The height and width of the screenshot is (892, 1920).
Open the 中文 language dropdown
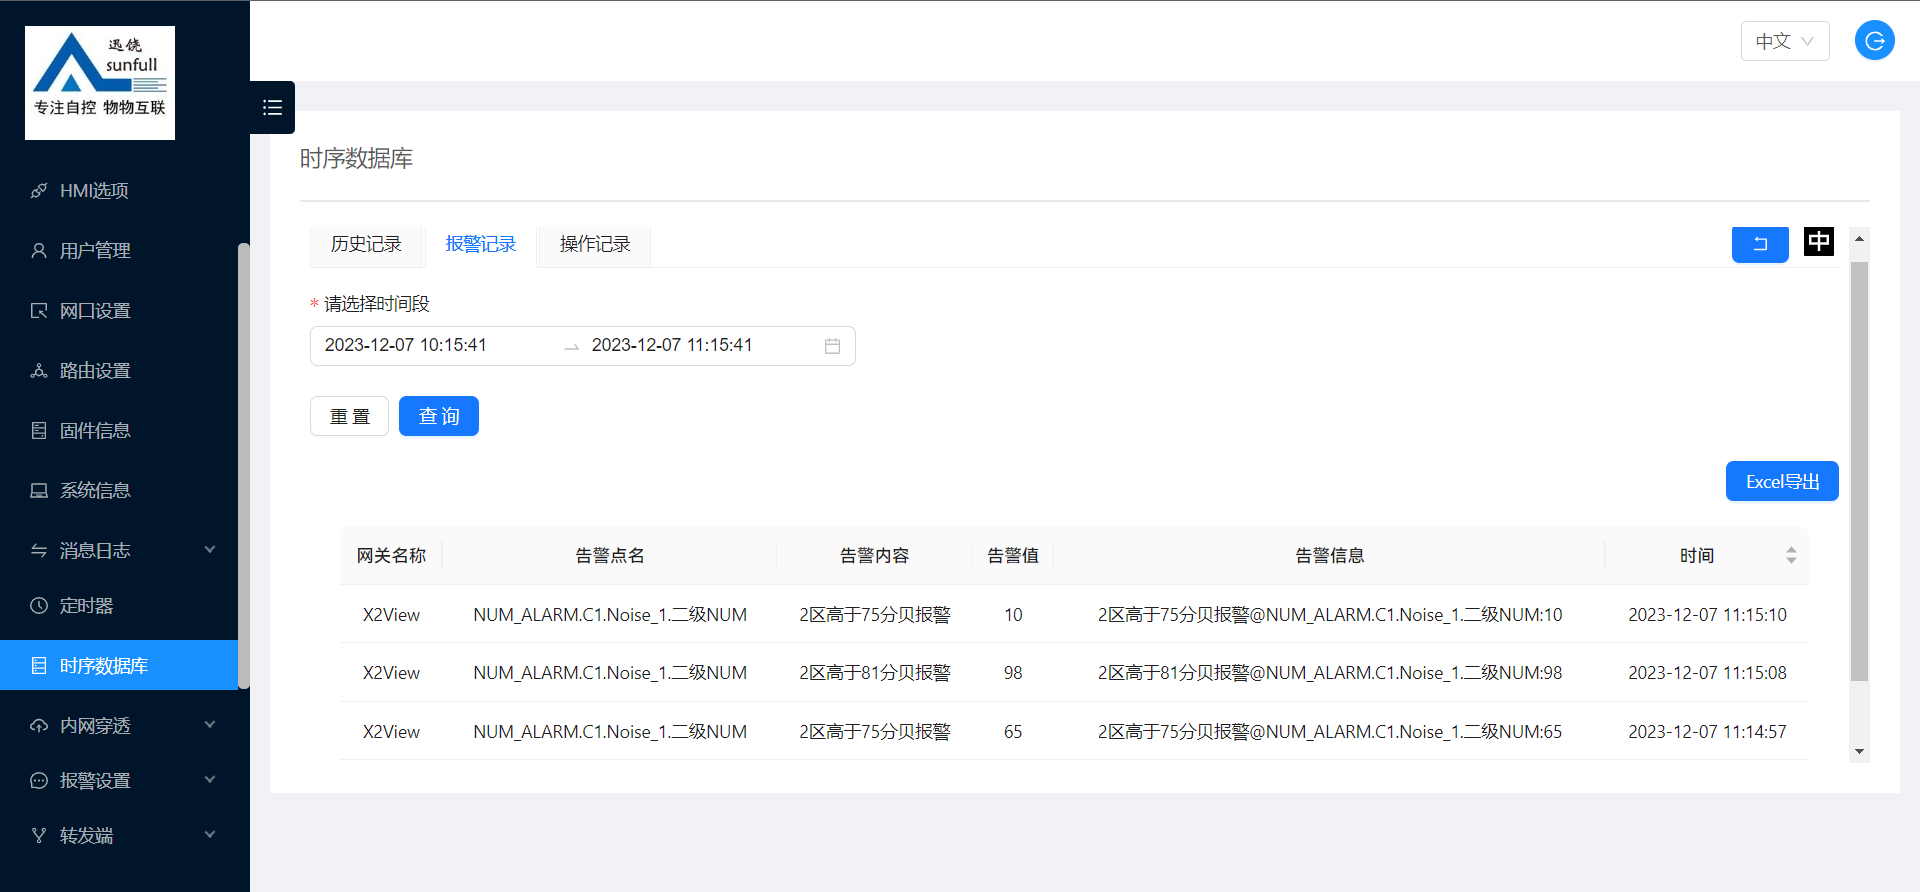pyautogui.click(x=1785, y=41)
